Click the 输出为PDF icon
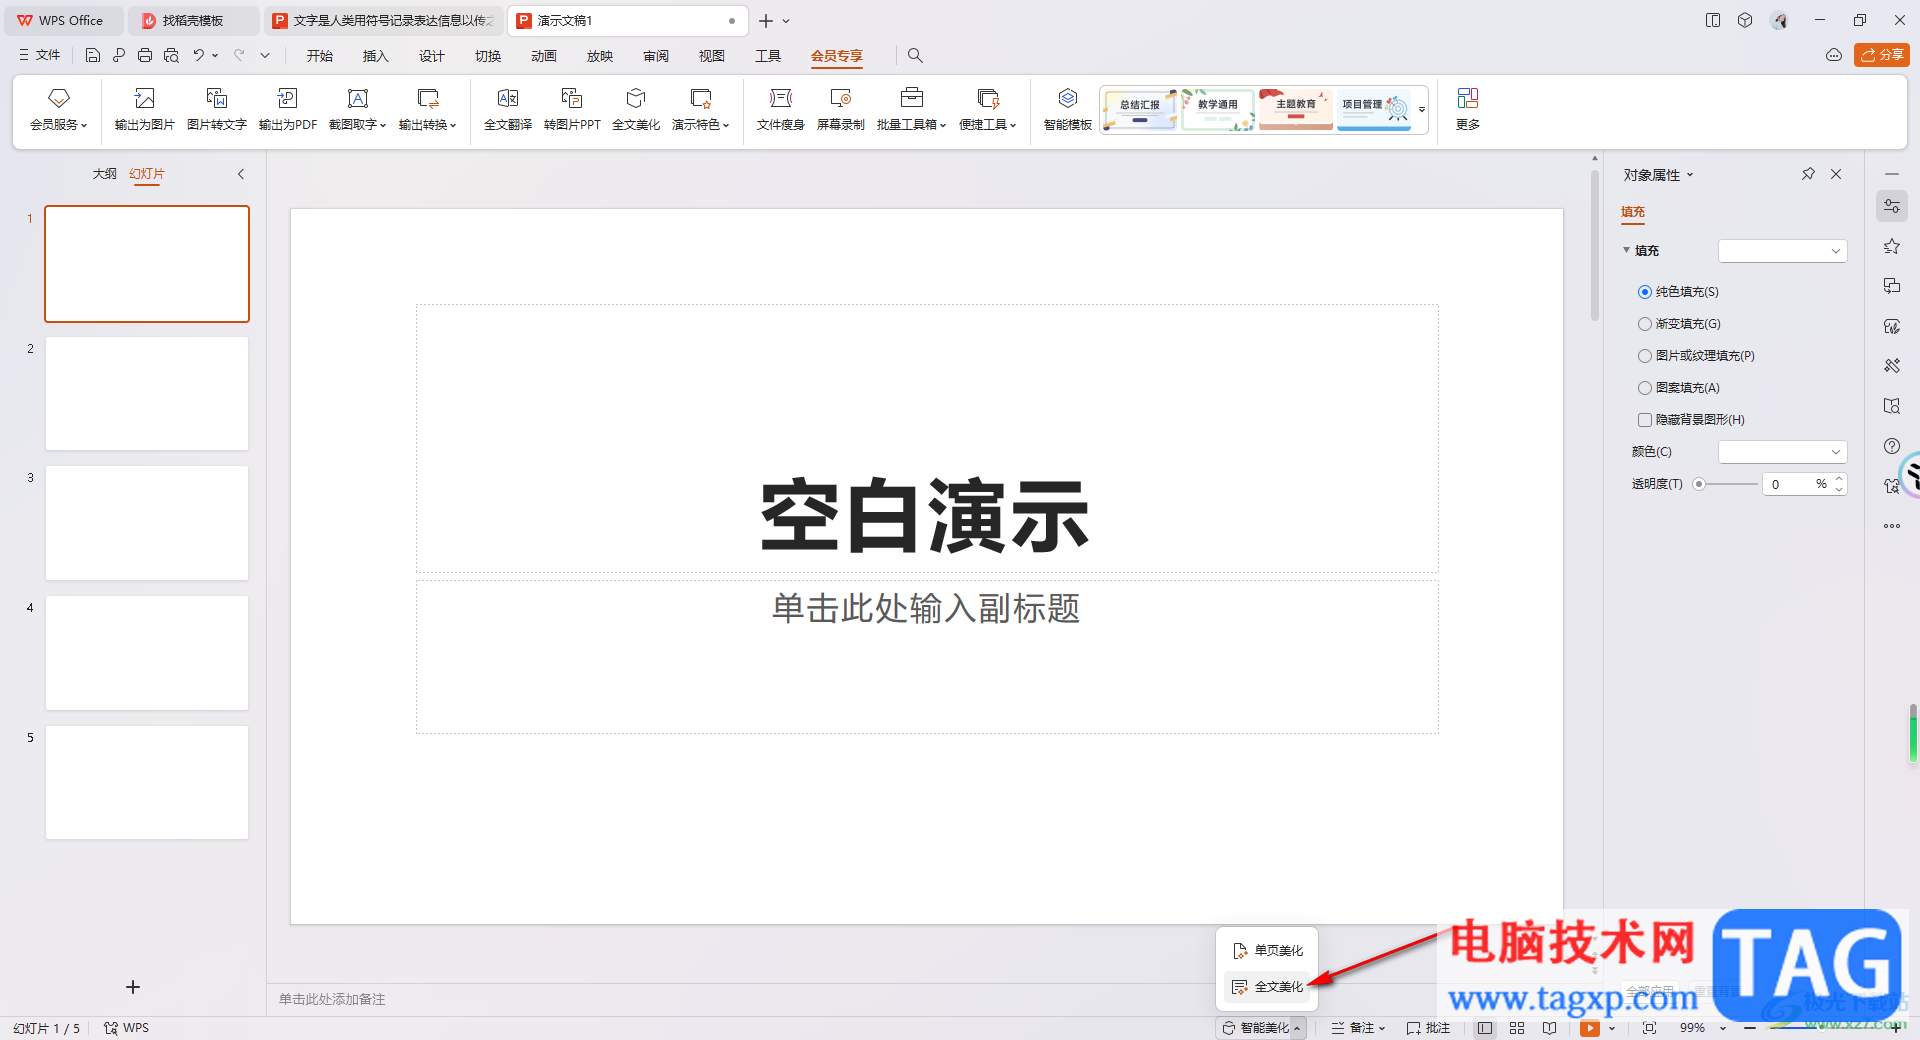The width and height of the screenshot is (1920, 1040). coord(287,98)
